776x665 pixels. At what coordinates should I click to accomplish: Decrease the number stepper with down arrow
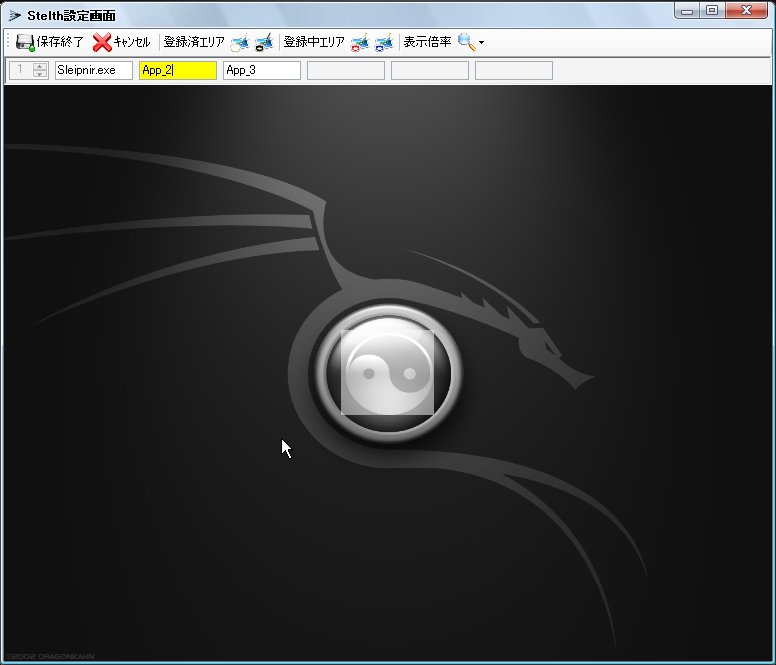tap(40, 74)
